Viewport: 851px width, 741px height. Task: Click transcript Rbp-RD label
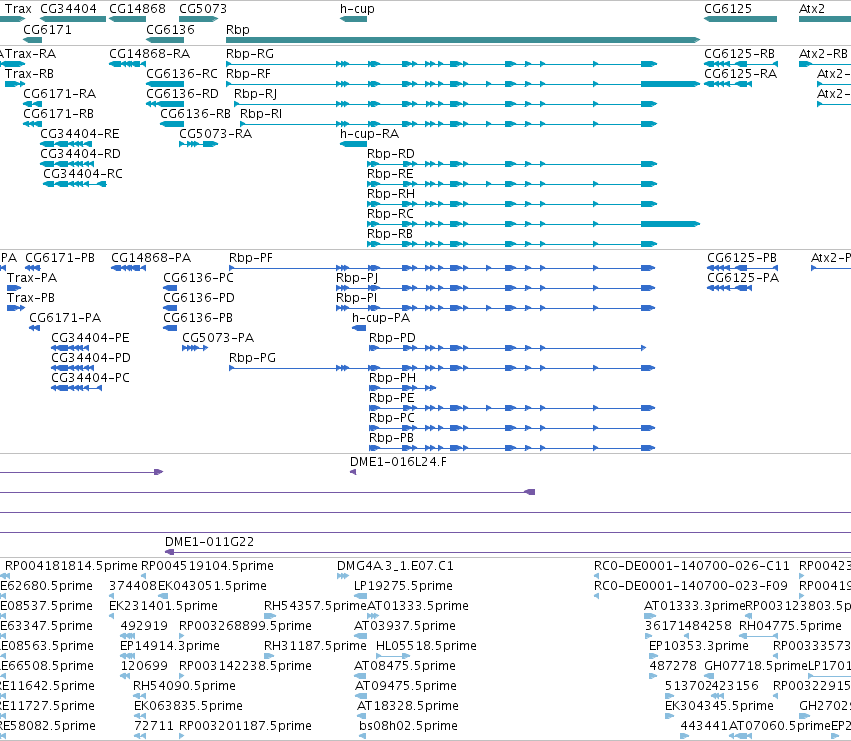tap(391, 154)
